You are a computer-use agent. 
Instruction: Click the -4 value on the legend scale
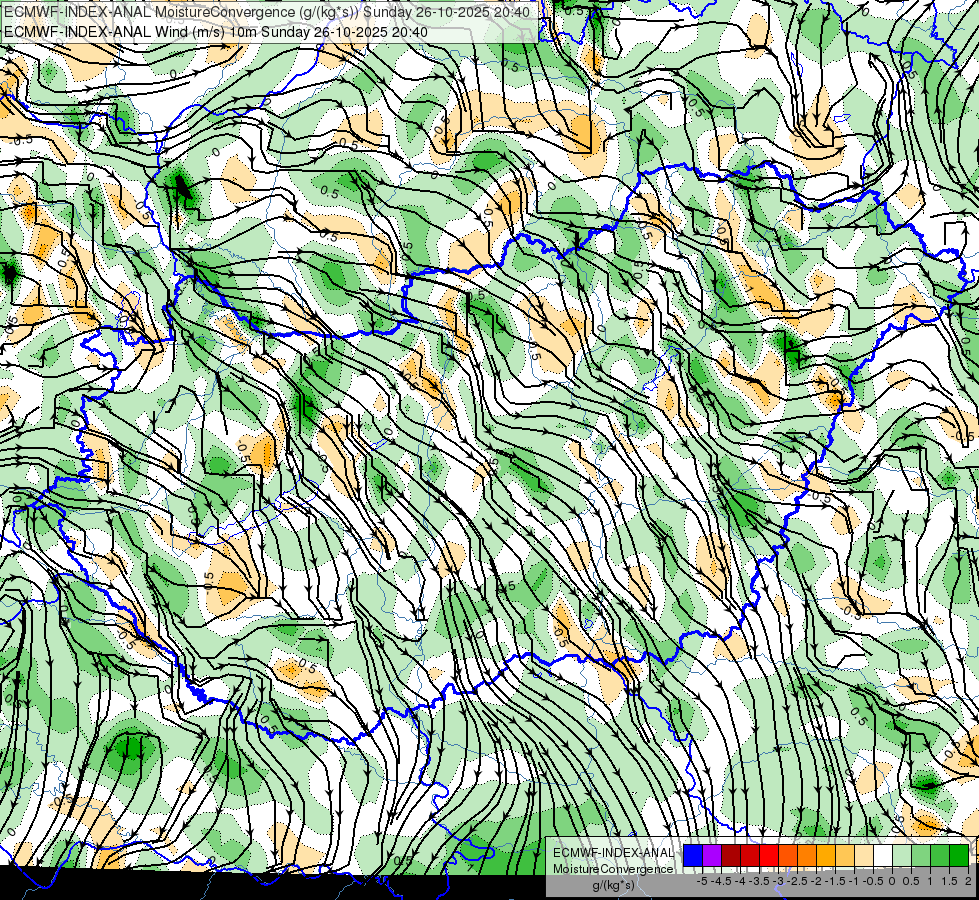click(740, 881)
